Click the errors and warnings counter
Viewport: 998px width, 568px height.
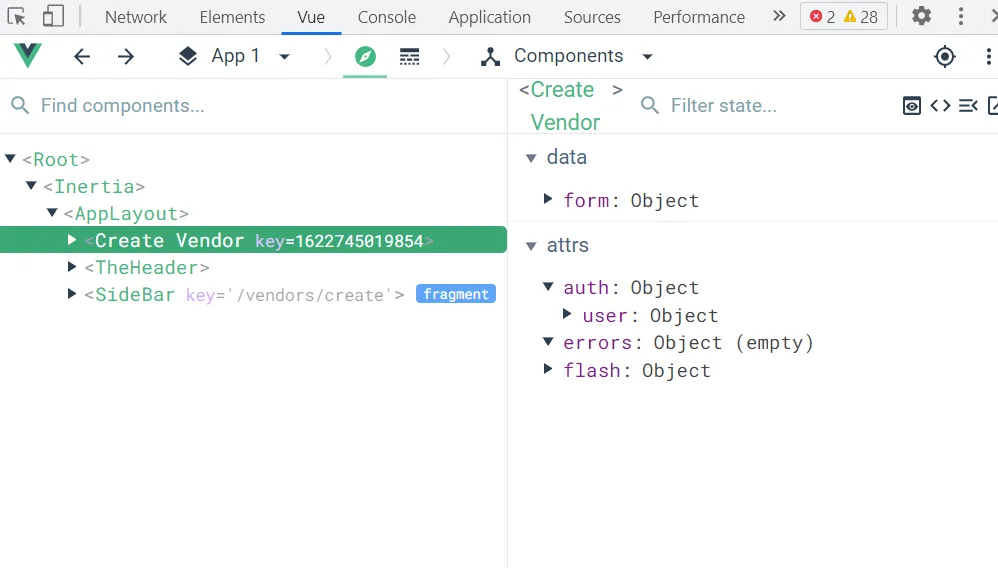click(x=843, y=17)
